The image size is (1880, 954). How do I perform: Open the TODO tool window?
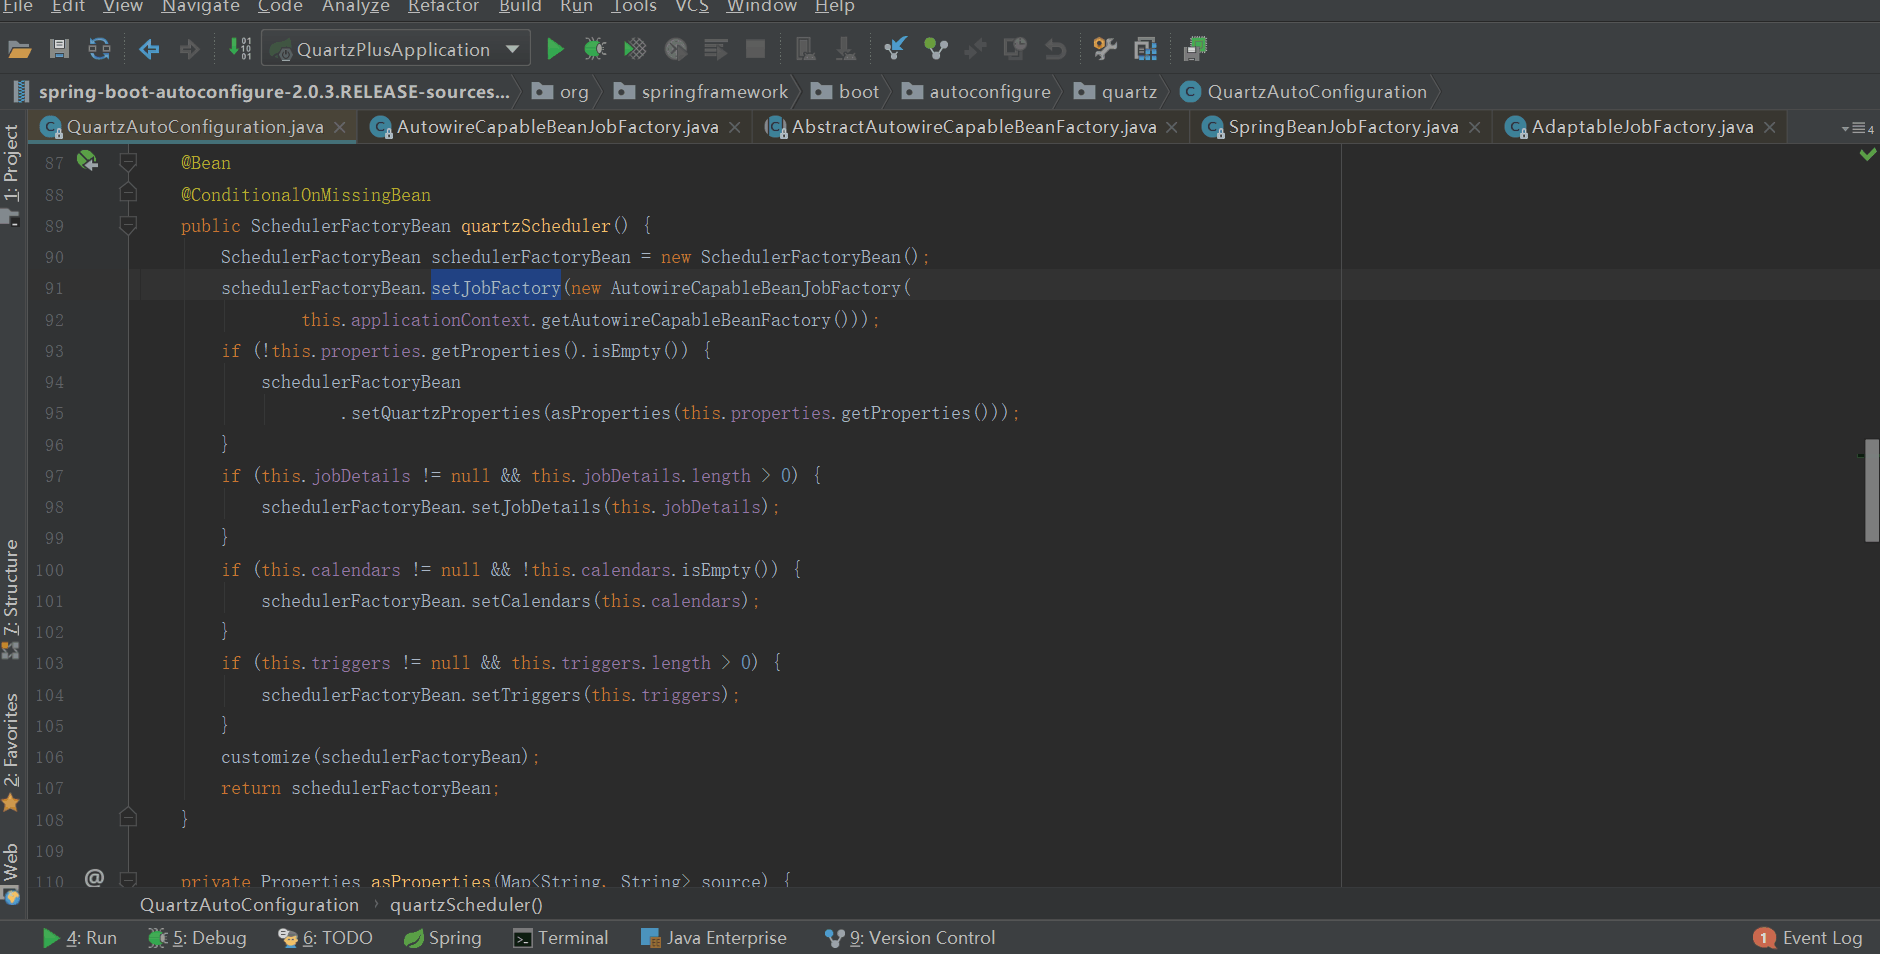pyautogui.click(x=325, y=938)
